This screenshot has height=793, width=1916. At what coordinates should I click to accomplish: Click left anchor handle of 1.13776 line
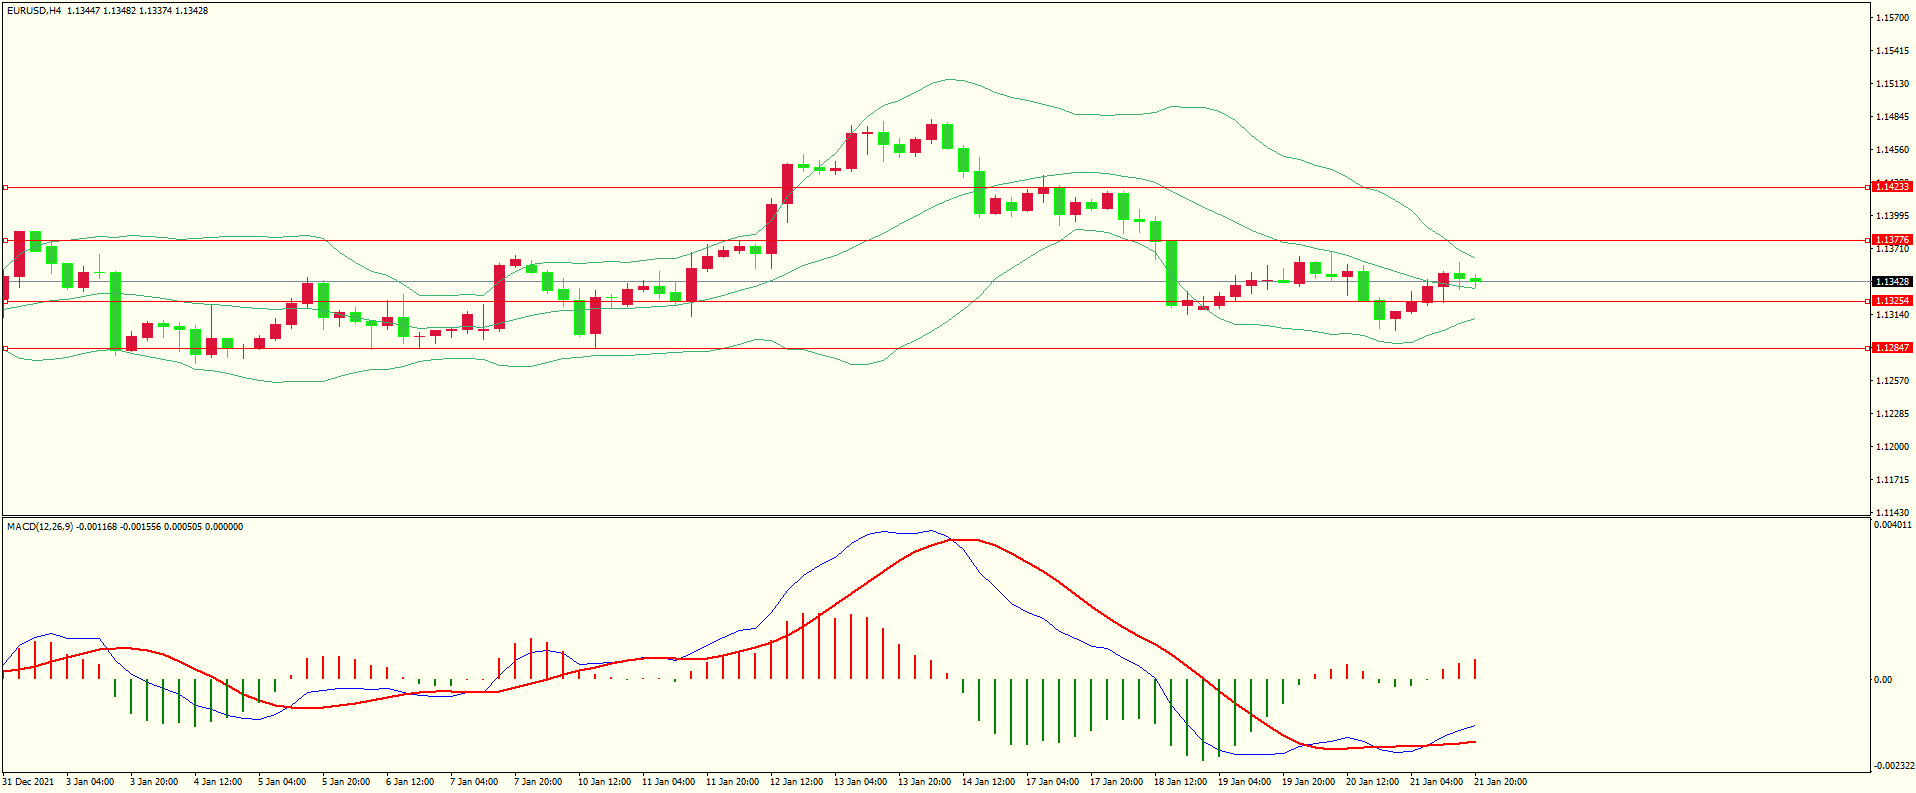5,240
